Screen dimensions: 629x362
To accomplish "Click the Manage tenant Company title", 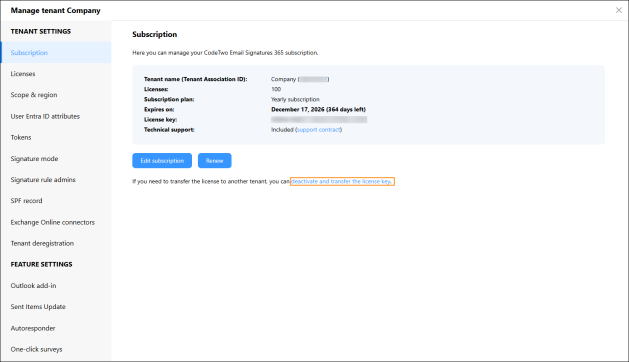I will 55,10.
